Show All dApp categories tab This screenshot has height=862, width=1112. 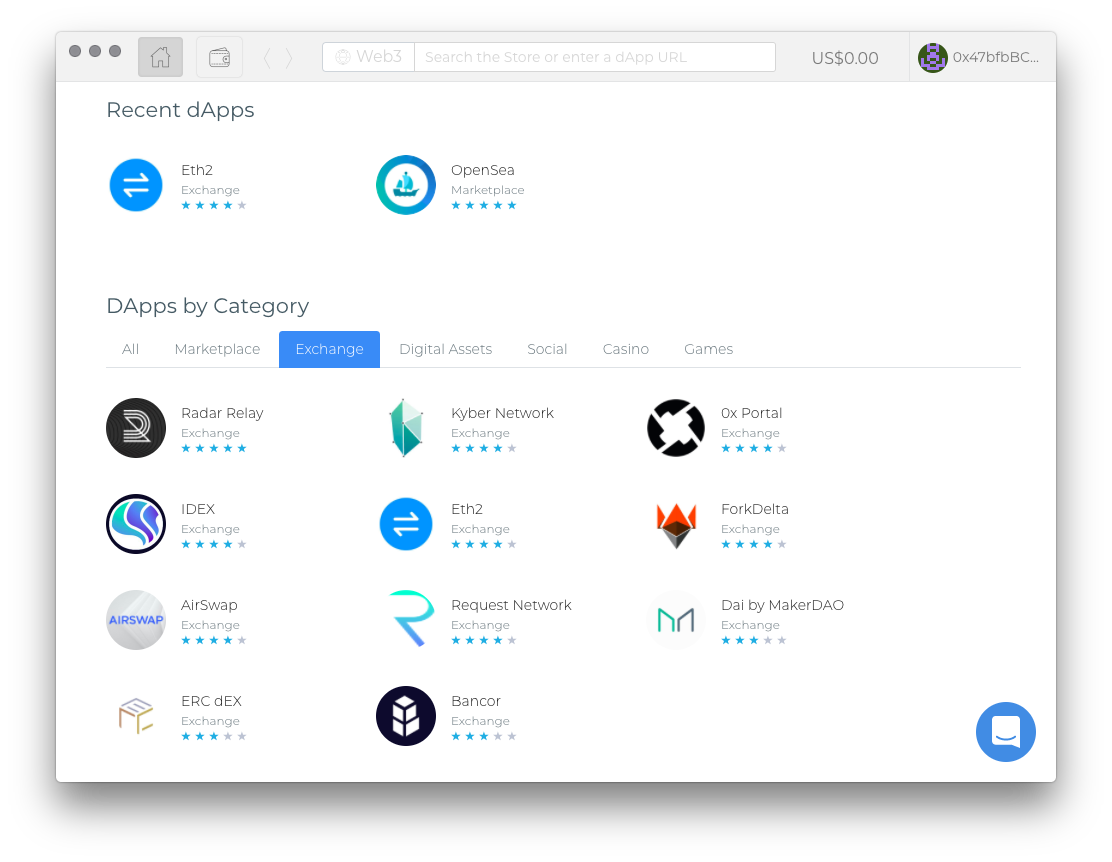click(x=130, y=349)
